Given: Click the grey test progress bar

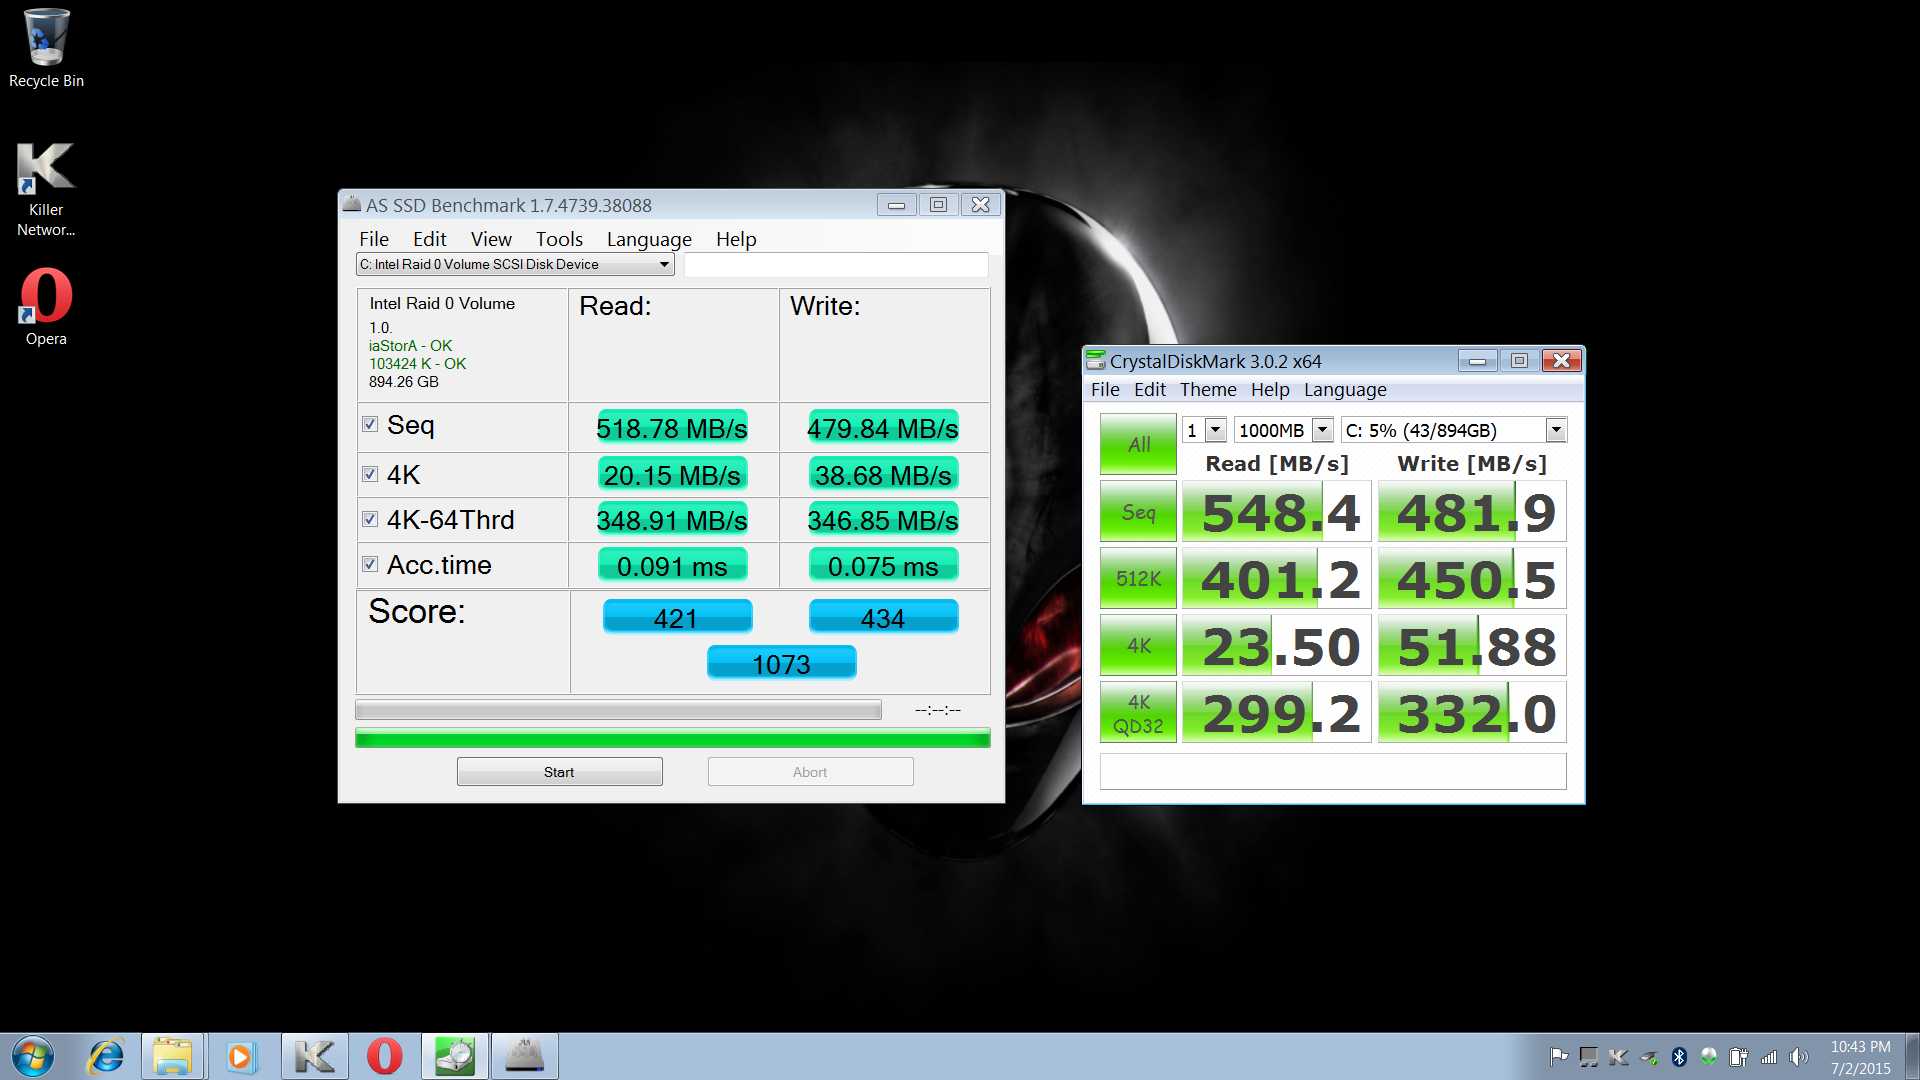Looking at the screenshot, I should (618, 710).
